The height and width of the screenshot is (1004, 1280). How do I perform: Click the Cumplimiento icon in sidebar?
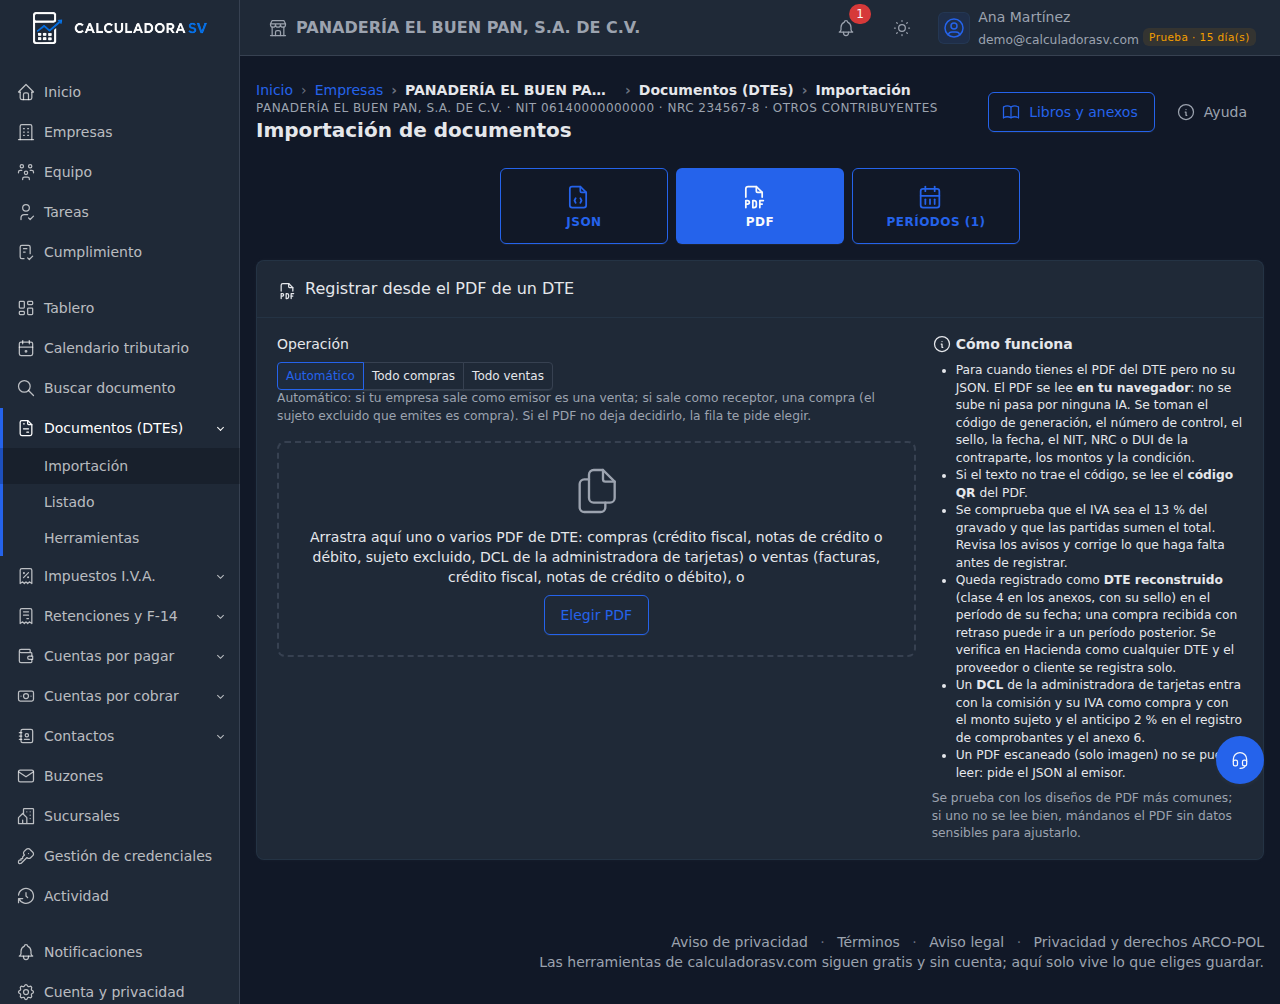(26, 252)
